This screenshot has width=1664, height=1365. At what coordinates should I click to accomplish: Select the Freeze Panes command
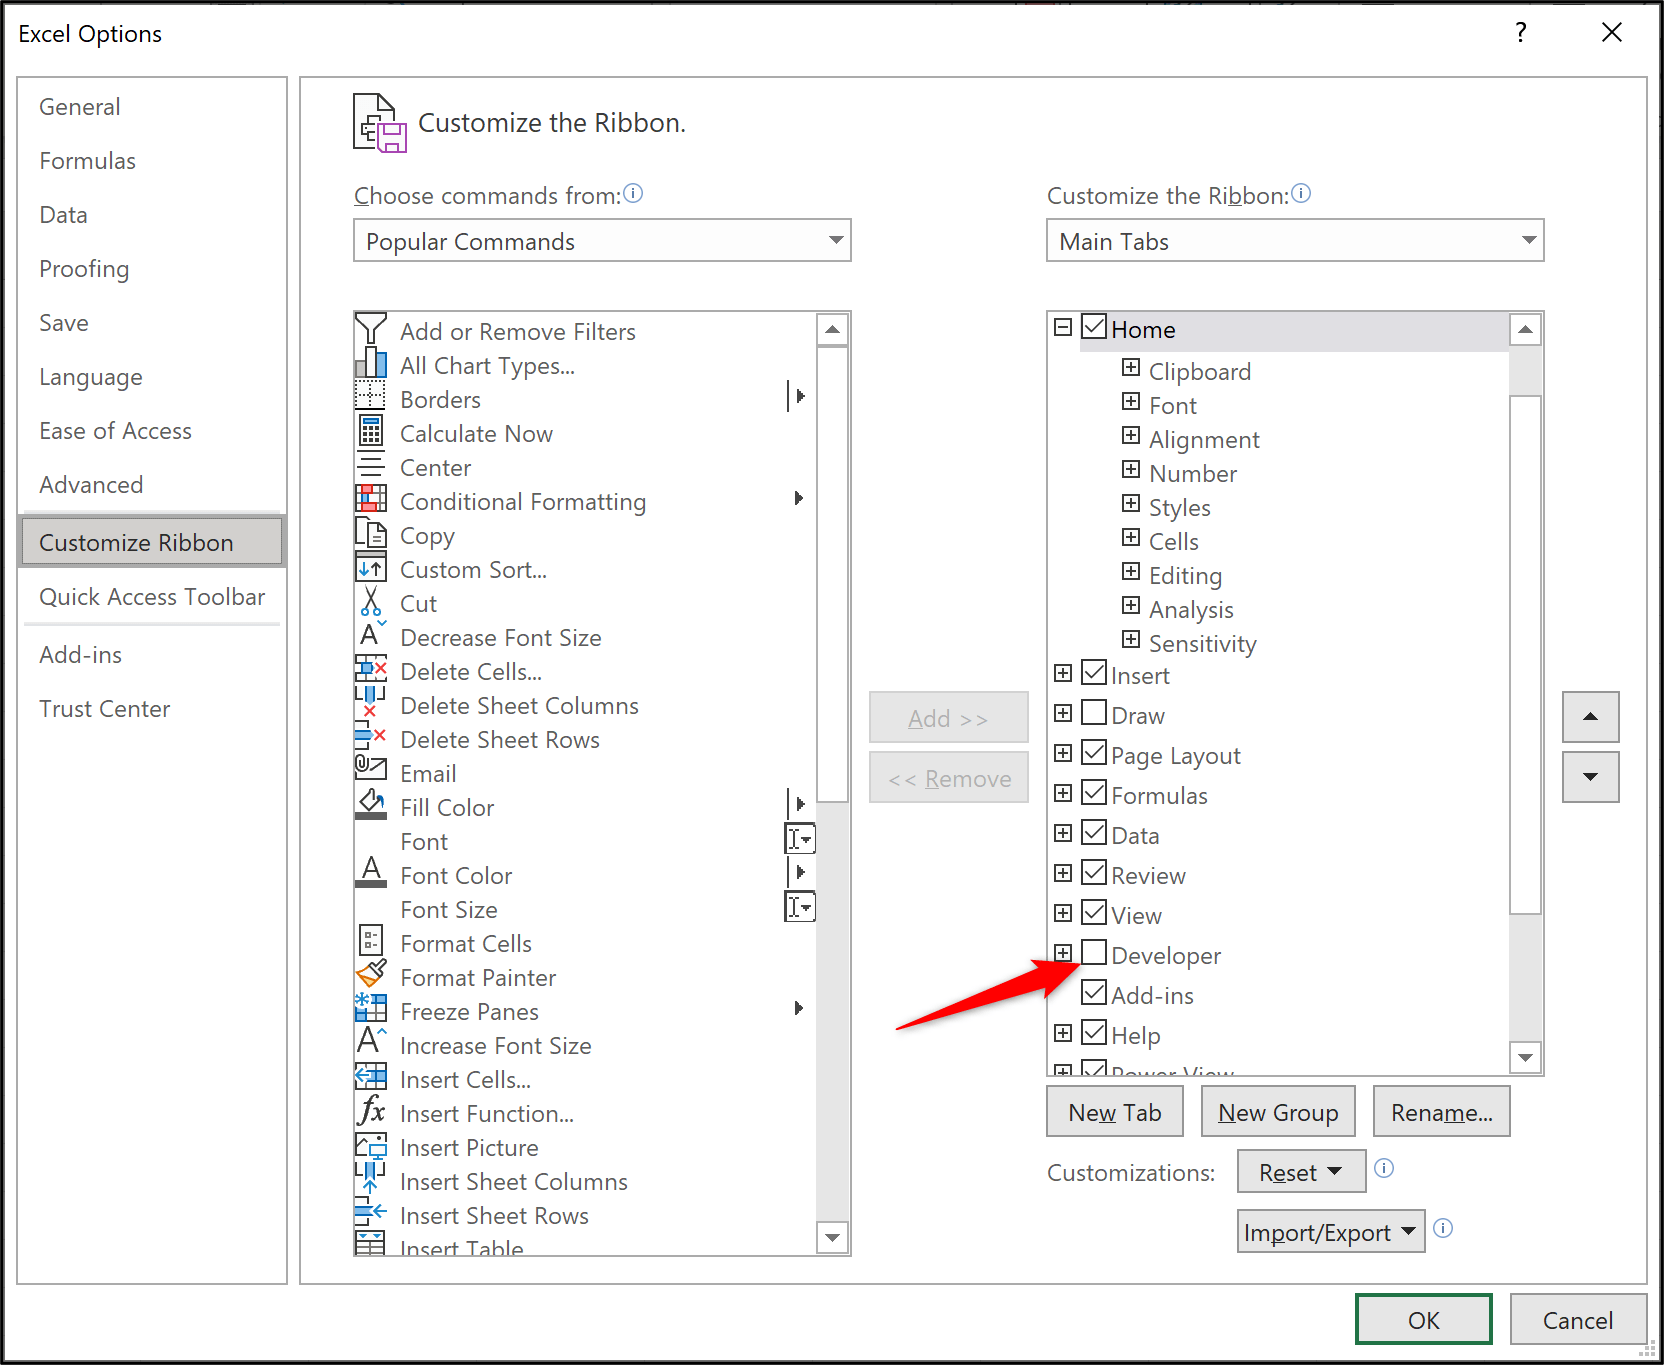click(x=468, y=1011)
